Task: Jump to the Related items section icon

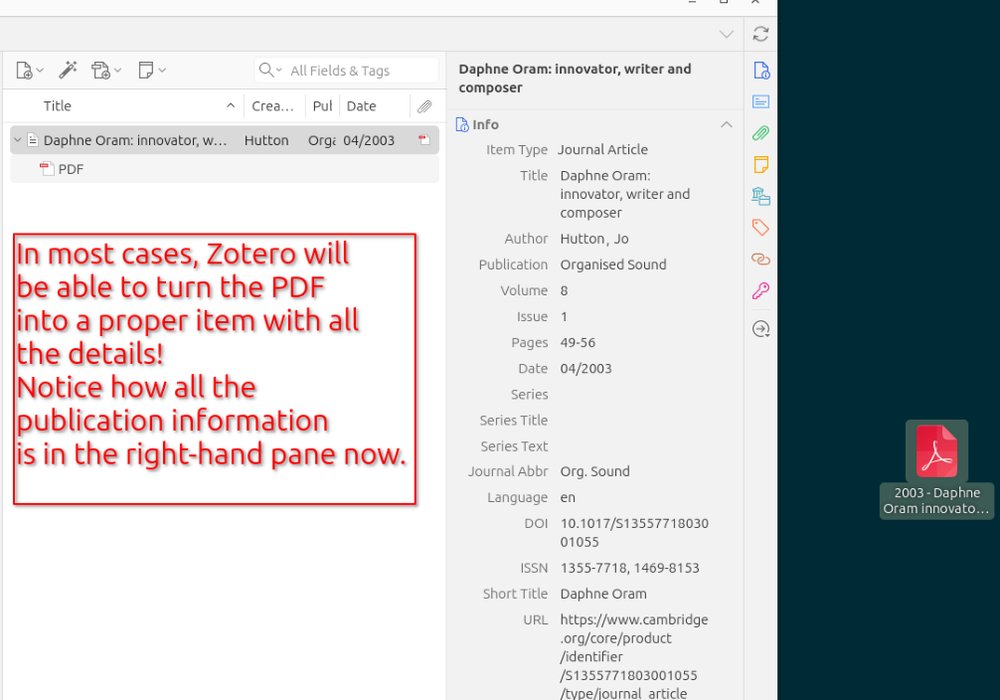Action: (x=761, y=259)
